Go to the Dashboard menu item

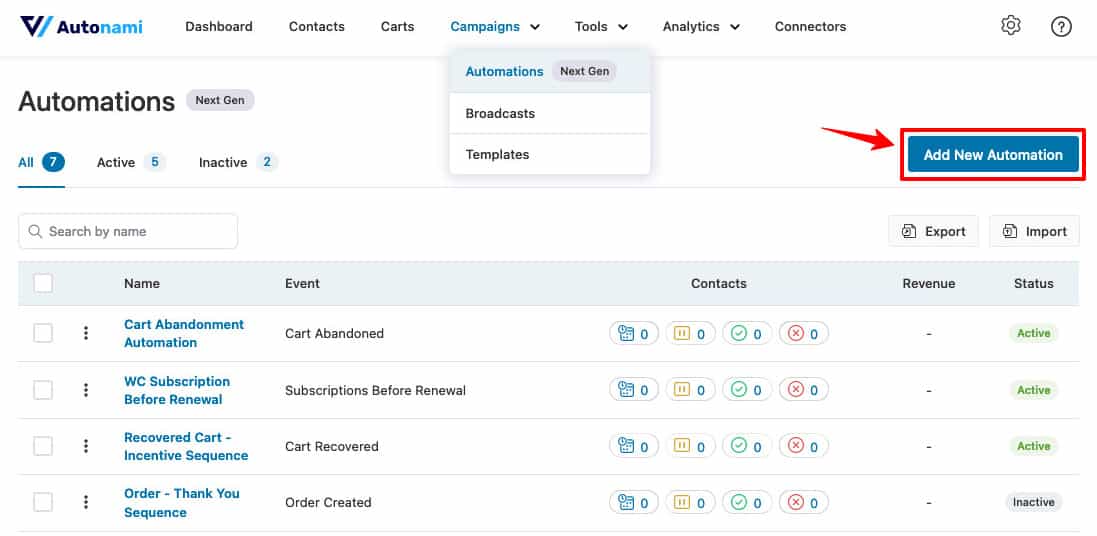tap(219, 27)
